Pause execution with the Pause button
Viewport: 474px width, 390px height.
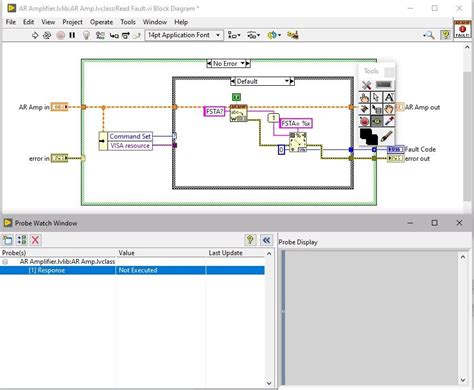pos(72,35)
